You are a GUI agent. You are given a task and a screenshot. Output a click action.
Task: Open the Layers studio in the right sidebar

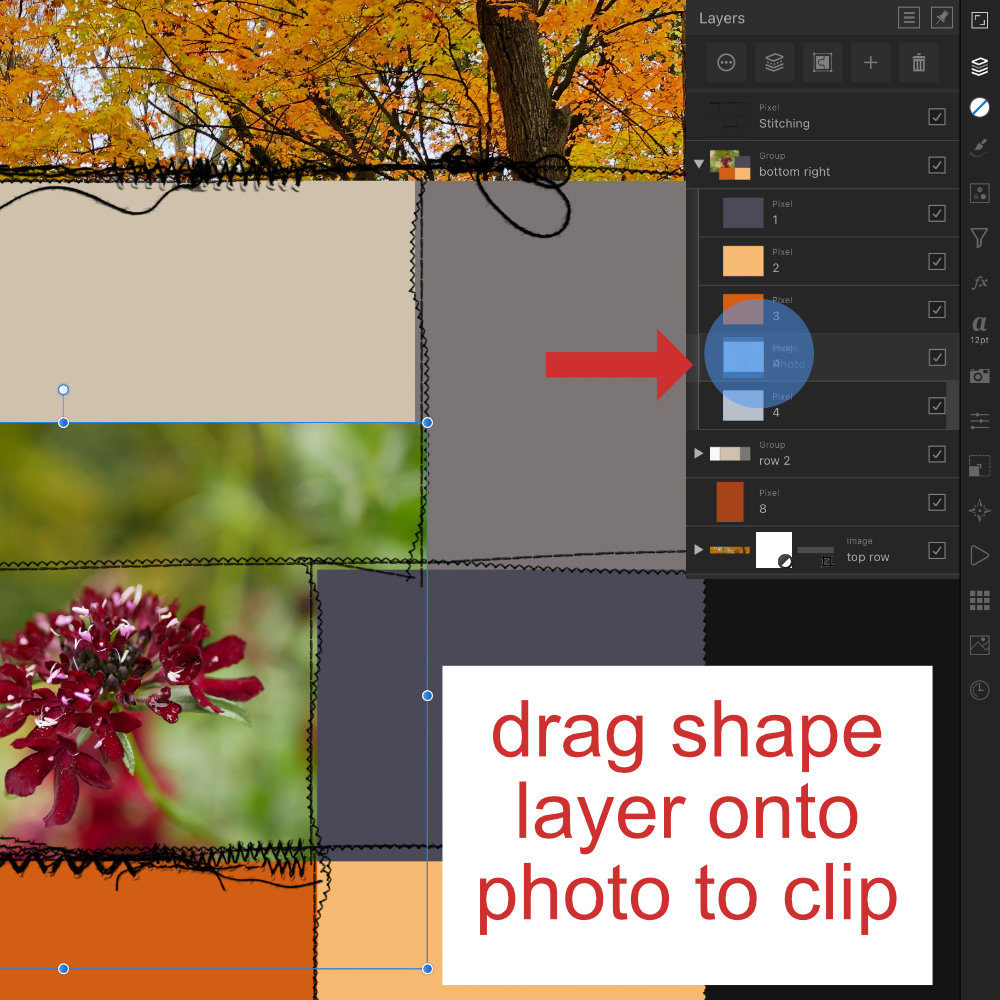(x=980, y=66)
